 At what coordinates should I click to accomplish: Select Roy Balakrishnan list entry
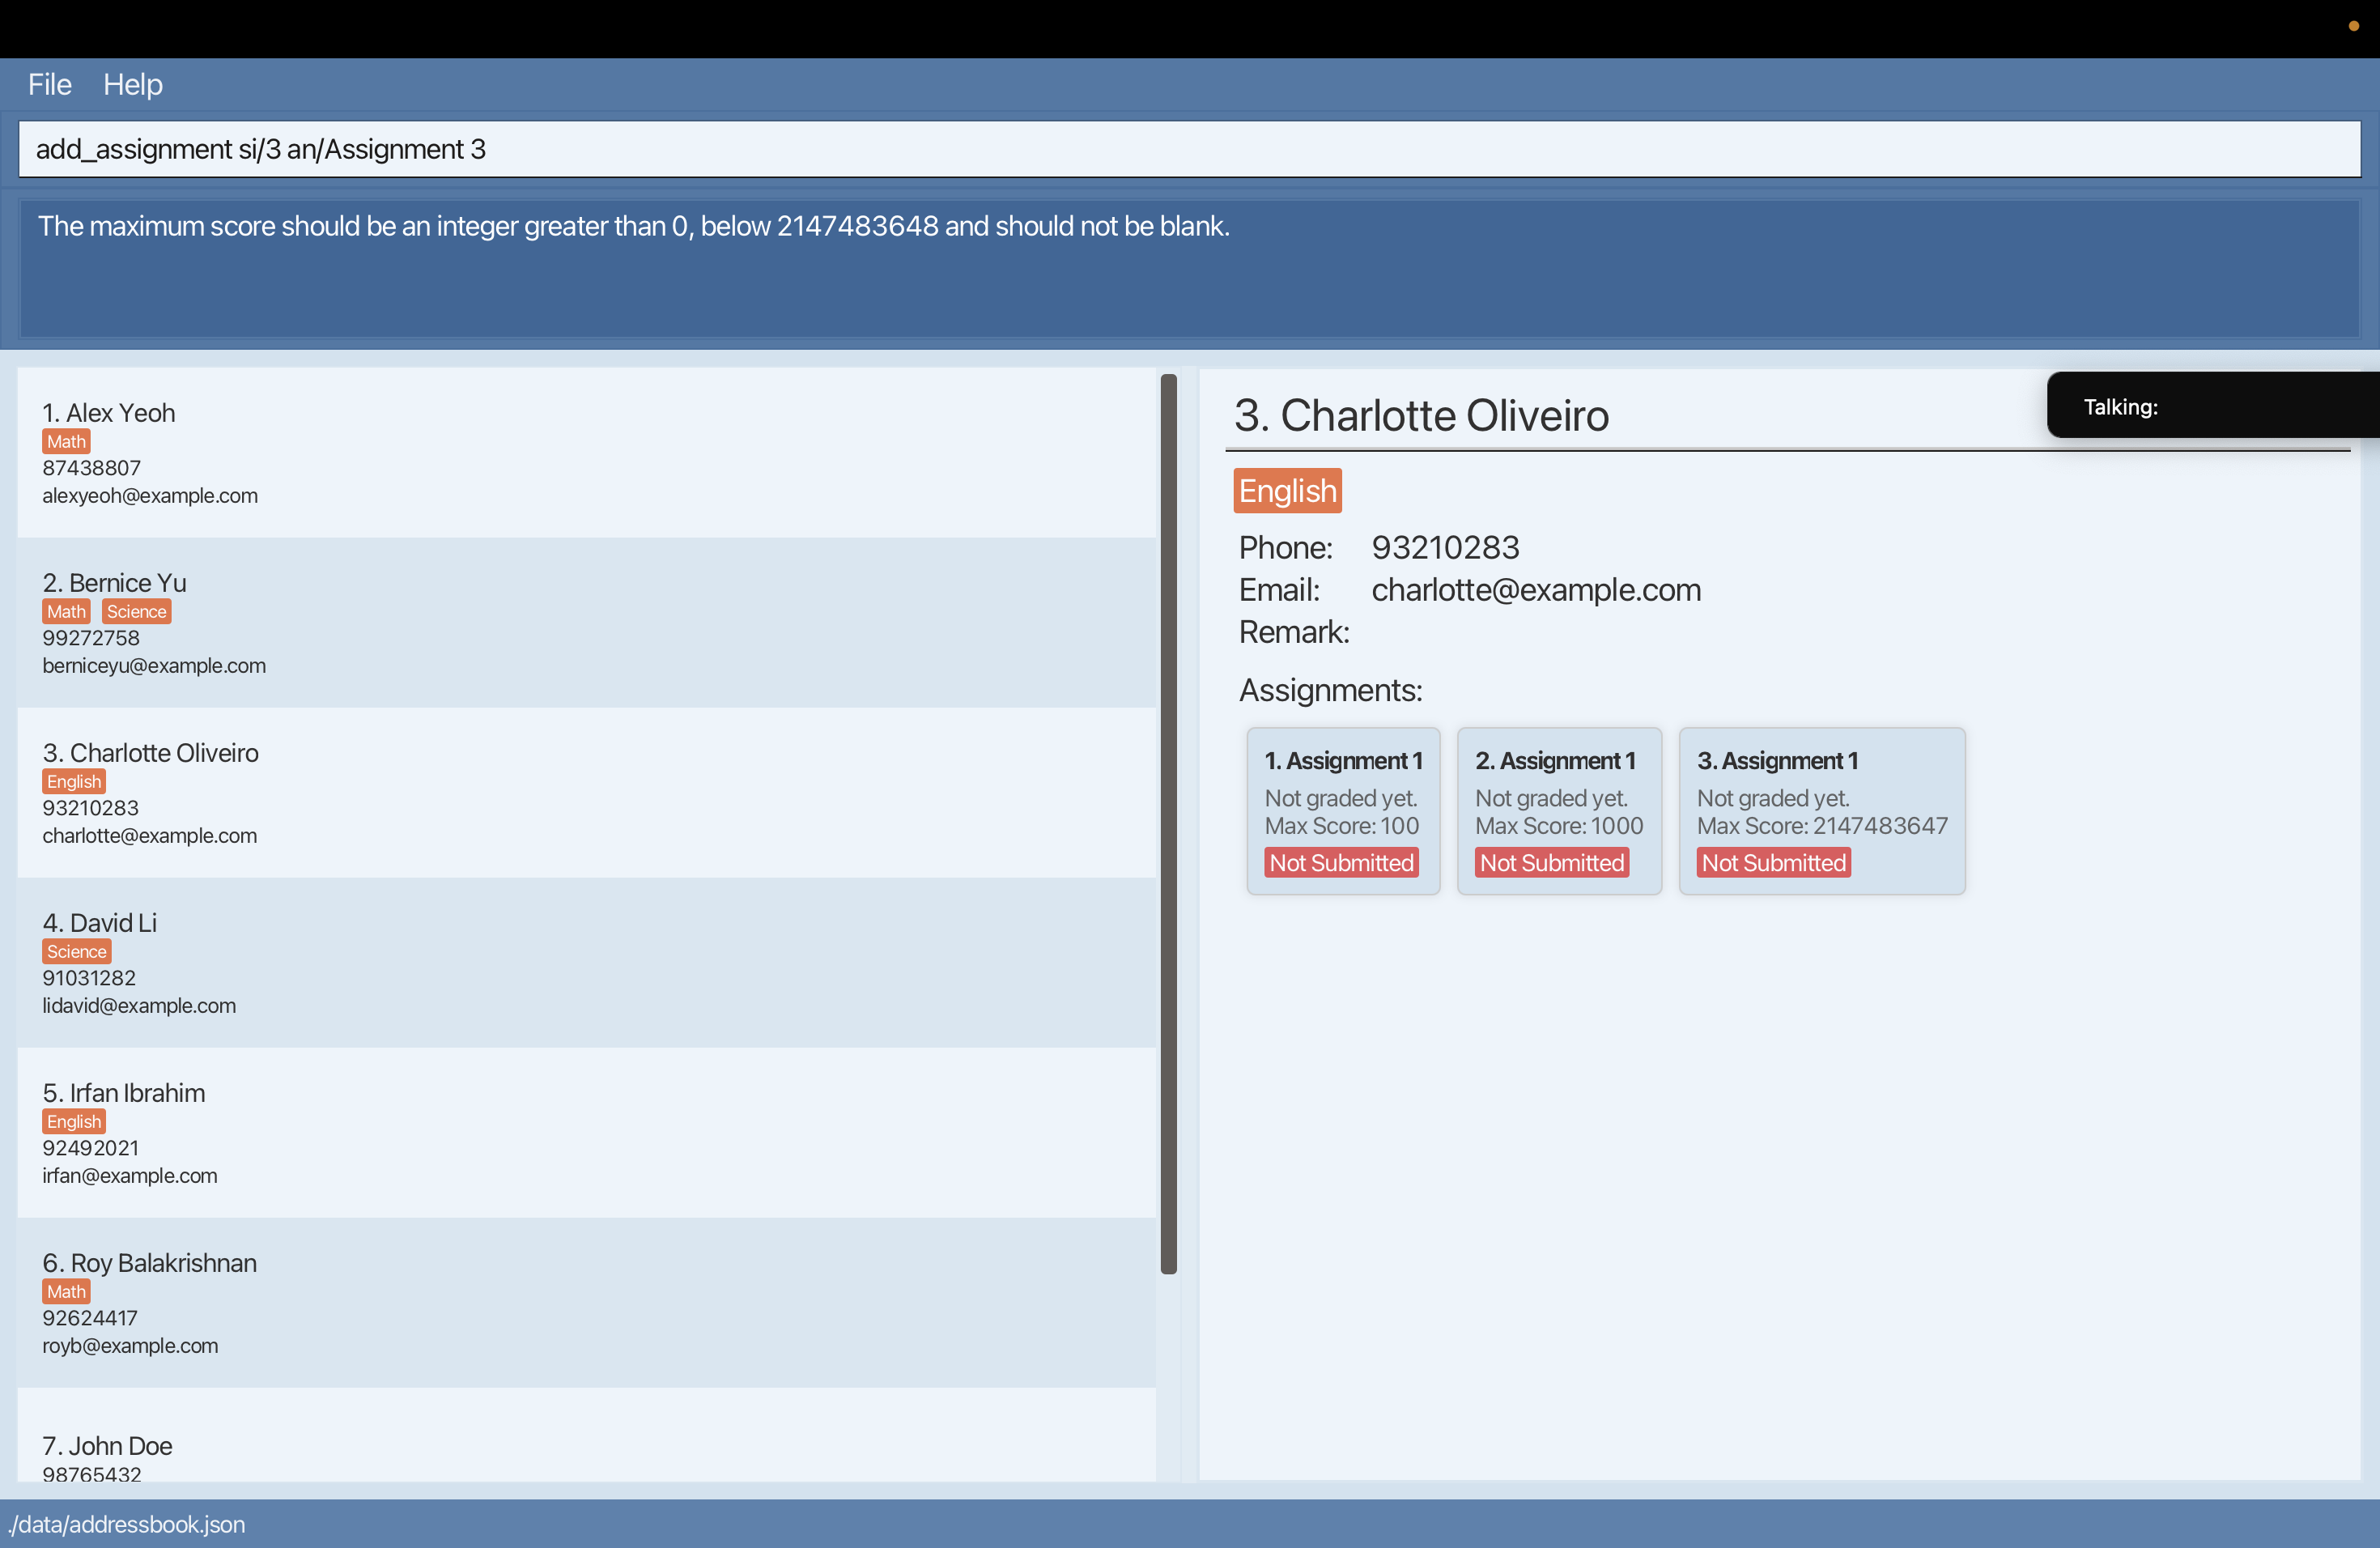tap(585, 1303)
